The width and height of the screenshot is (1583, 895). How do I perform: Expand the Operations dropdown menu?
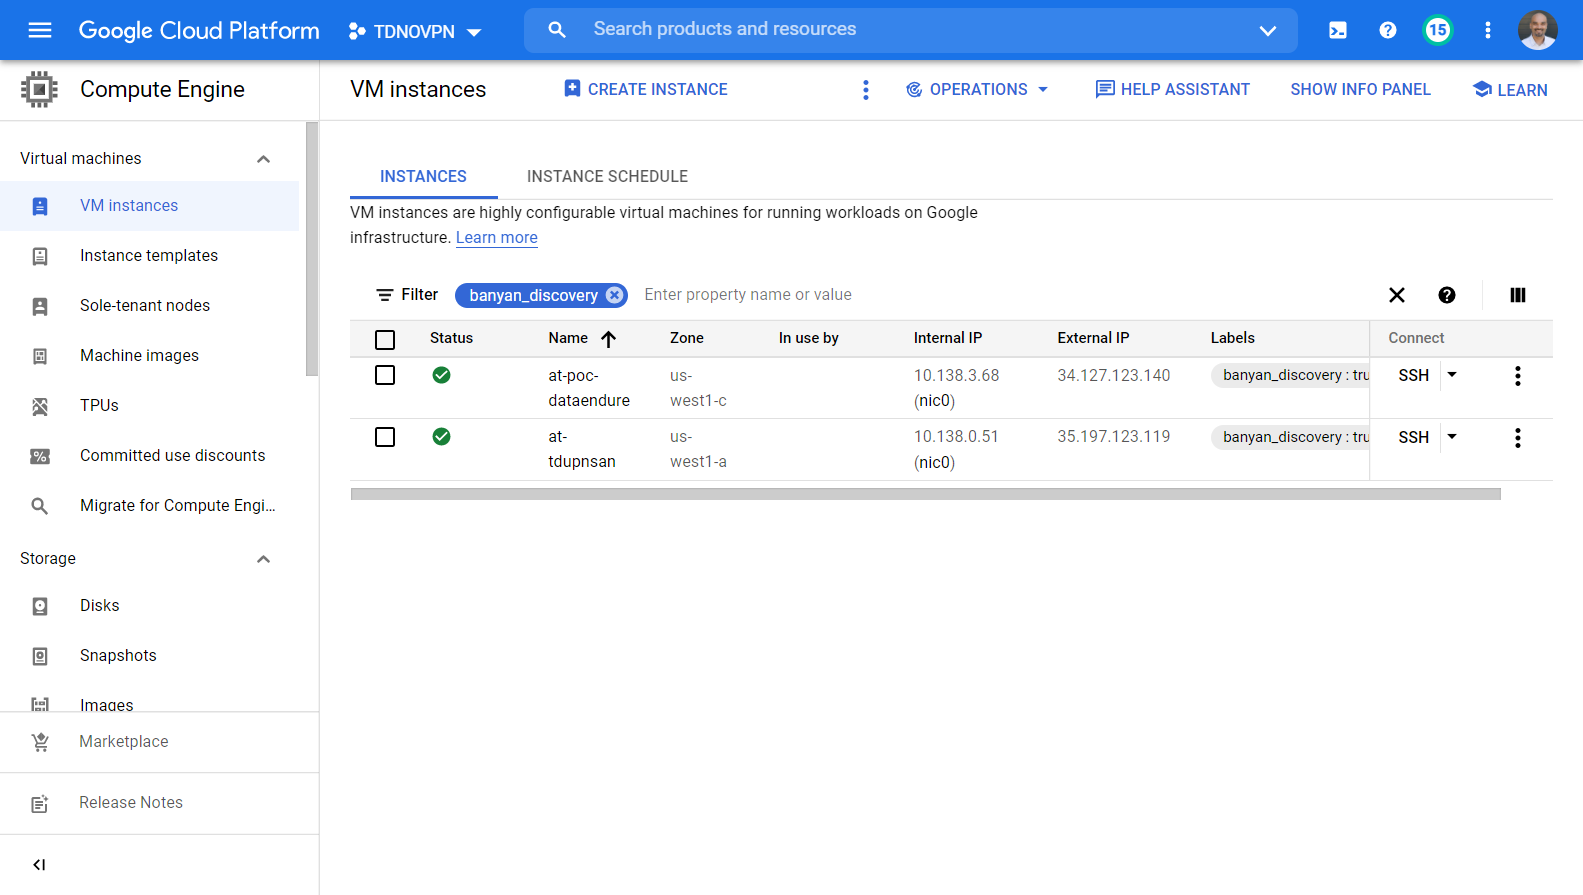point(977,90)
